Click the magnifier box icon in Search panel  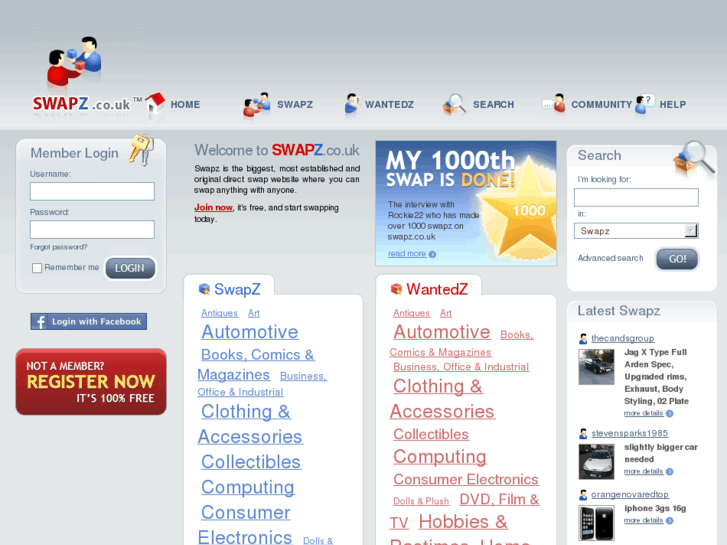693,158
